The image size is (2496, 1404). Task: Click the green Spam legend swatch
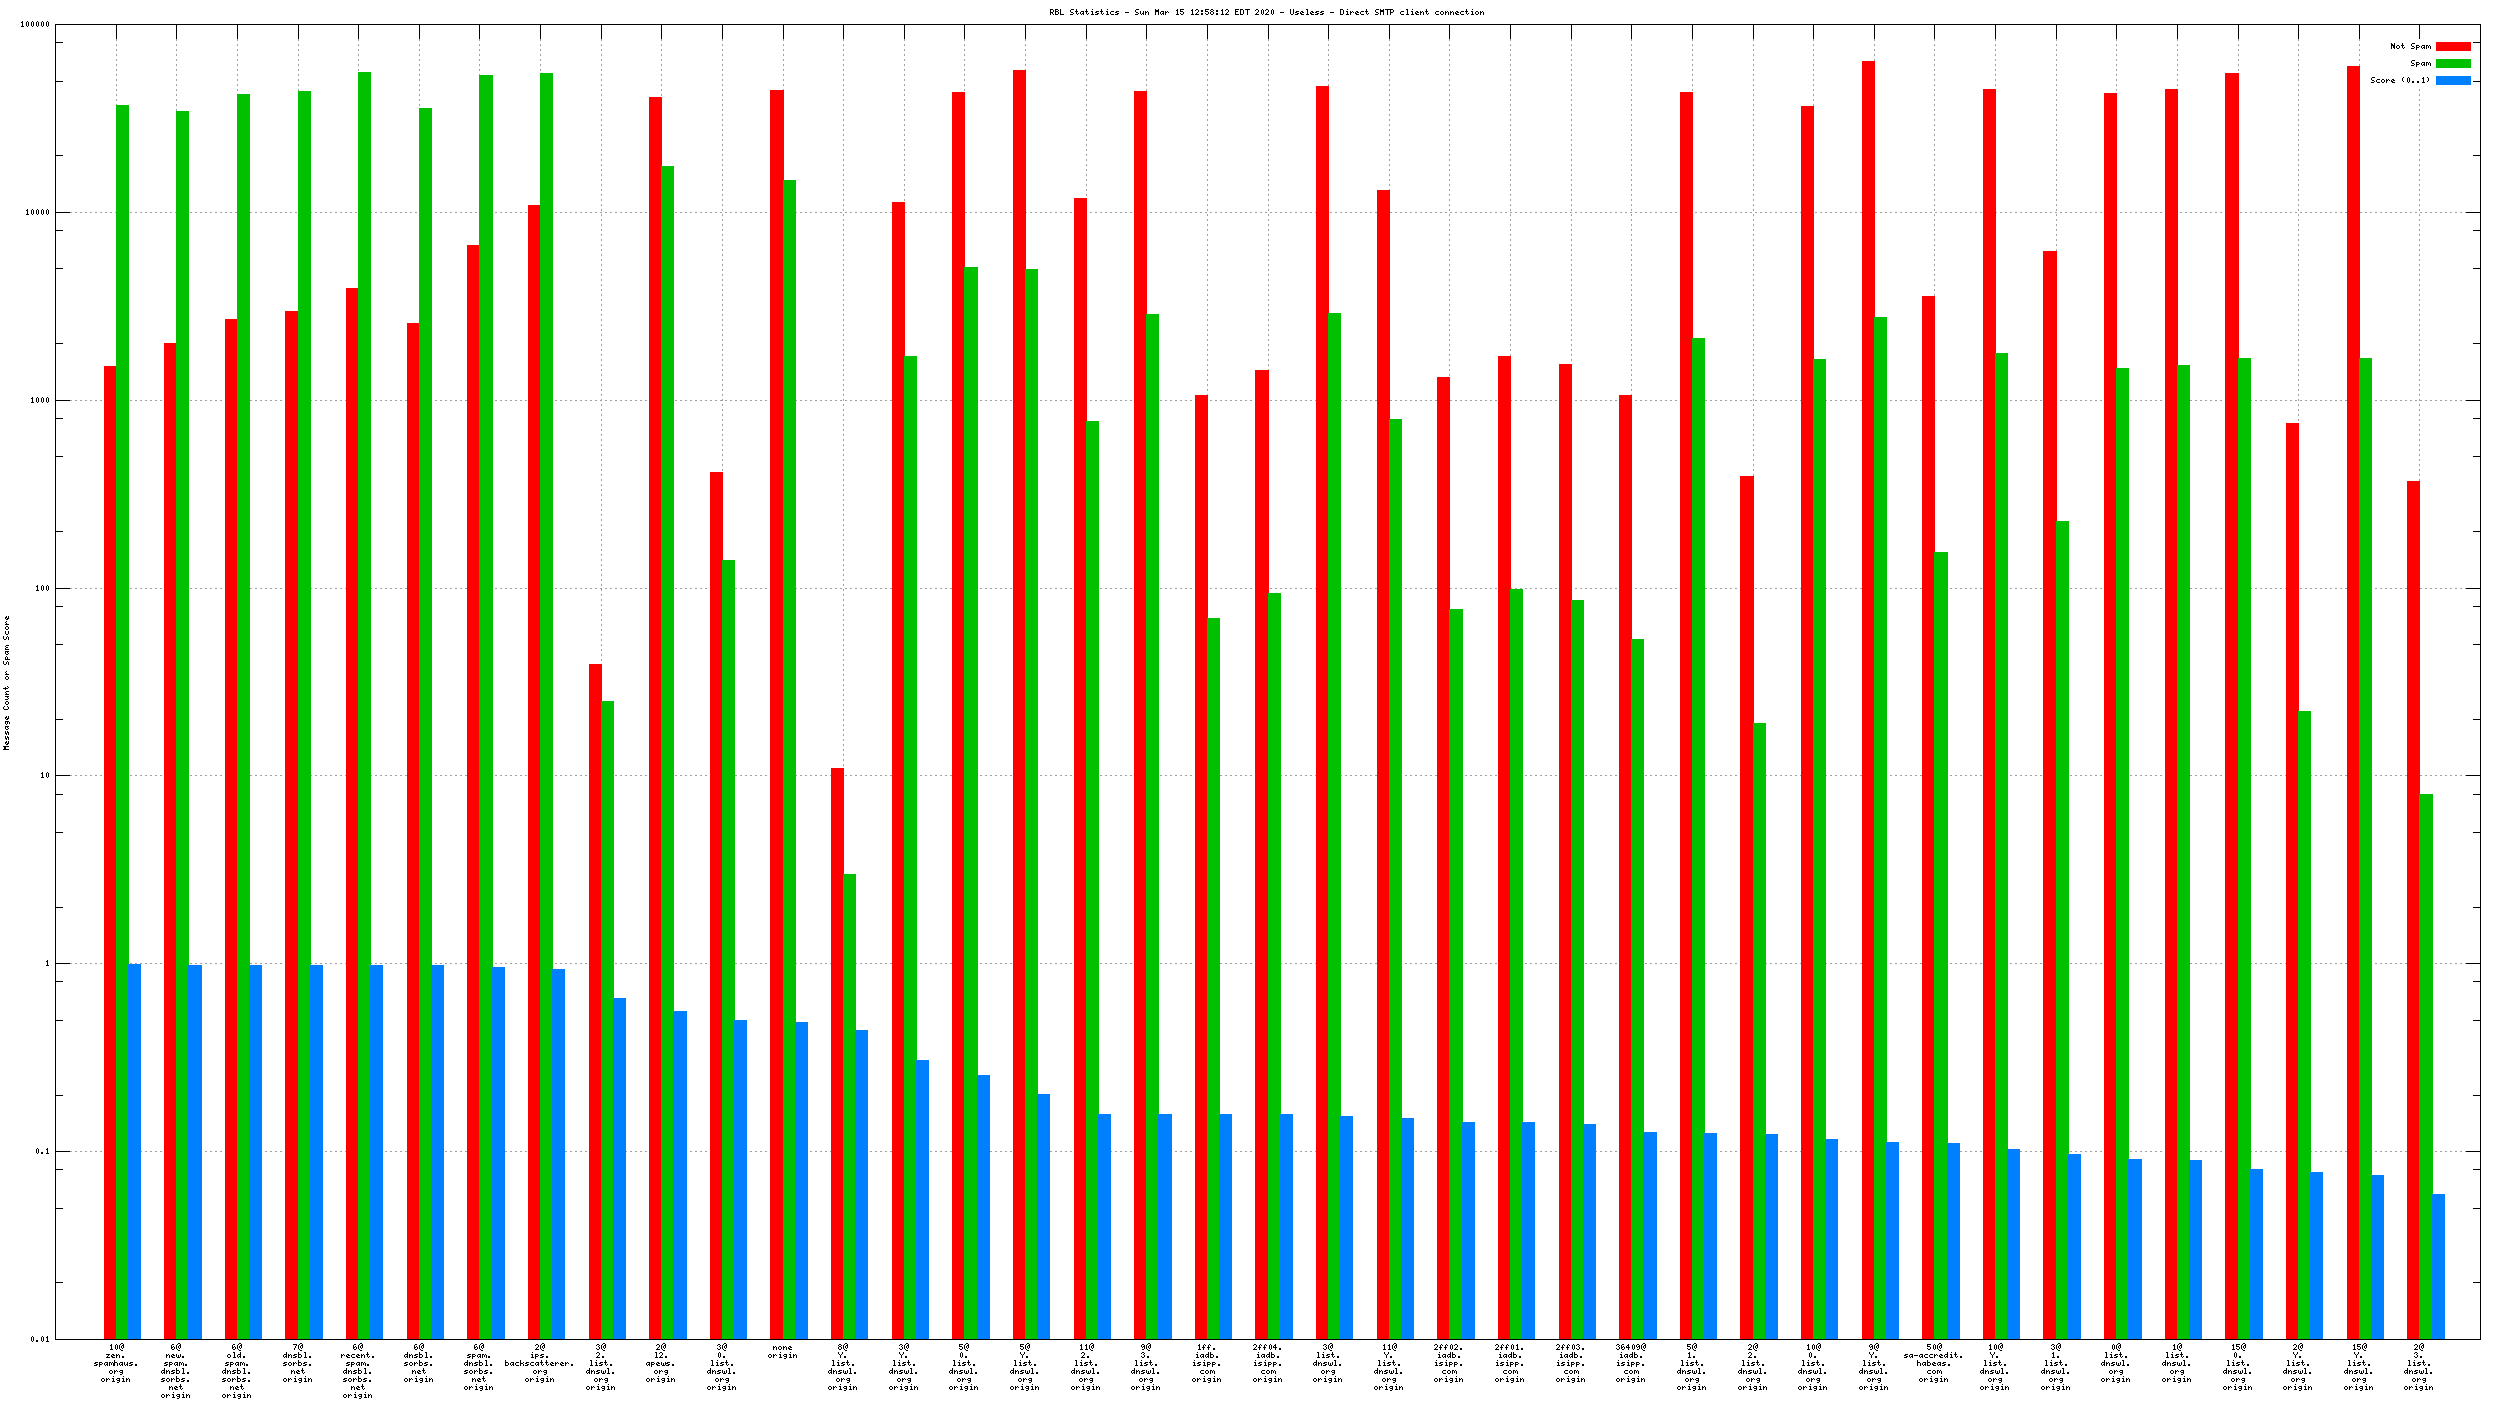point(2452,63)
